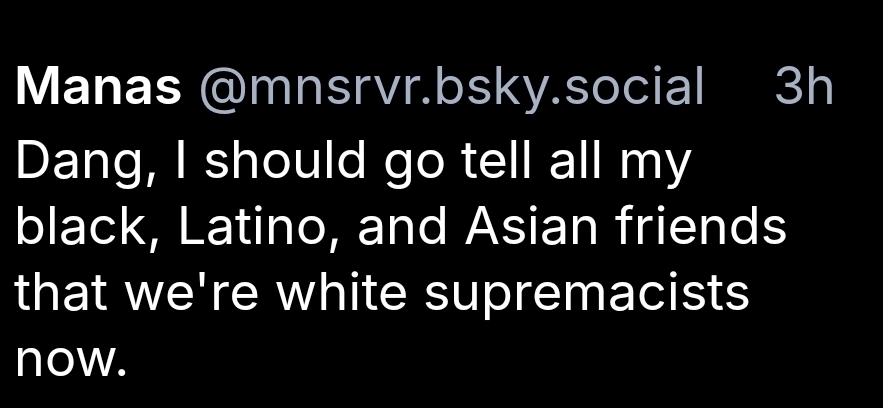Click the @mnsrvr.bsky.social handle
Viewport: 883px width, 408px height.
pos(451,88)
